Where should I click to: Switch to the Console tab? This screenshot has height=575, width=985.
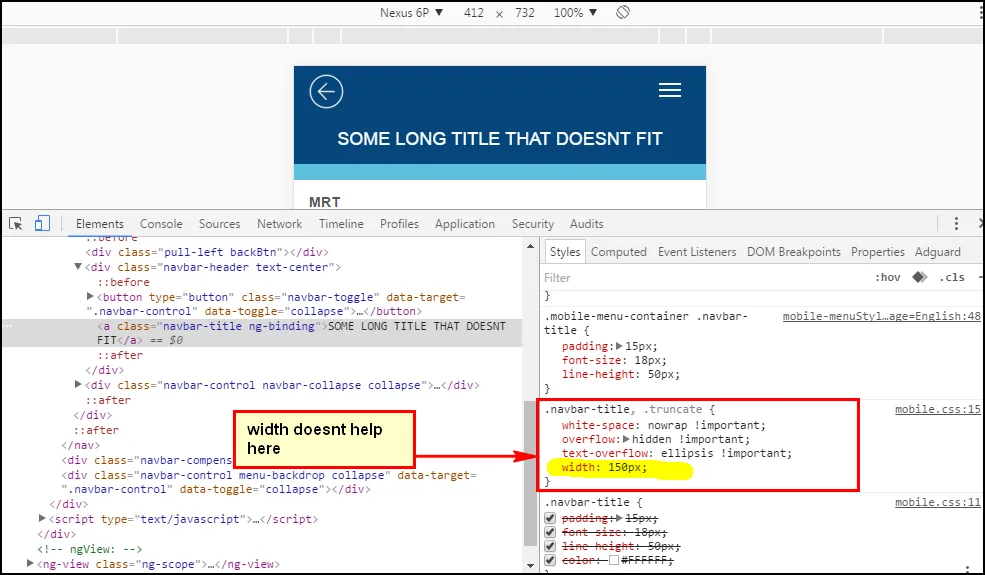click(161, 224)
